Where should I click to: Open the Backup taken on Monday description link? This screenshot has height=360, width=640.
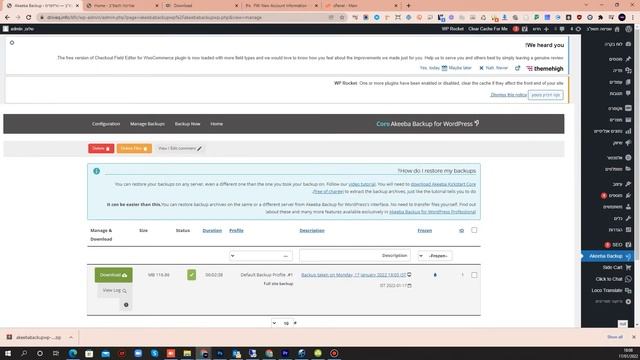coord(353,275)
